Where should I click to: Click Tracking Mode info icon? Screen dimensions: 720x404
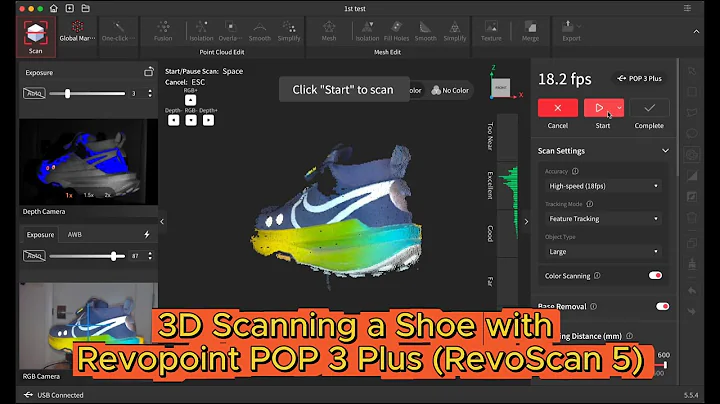coord(590,204)
